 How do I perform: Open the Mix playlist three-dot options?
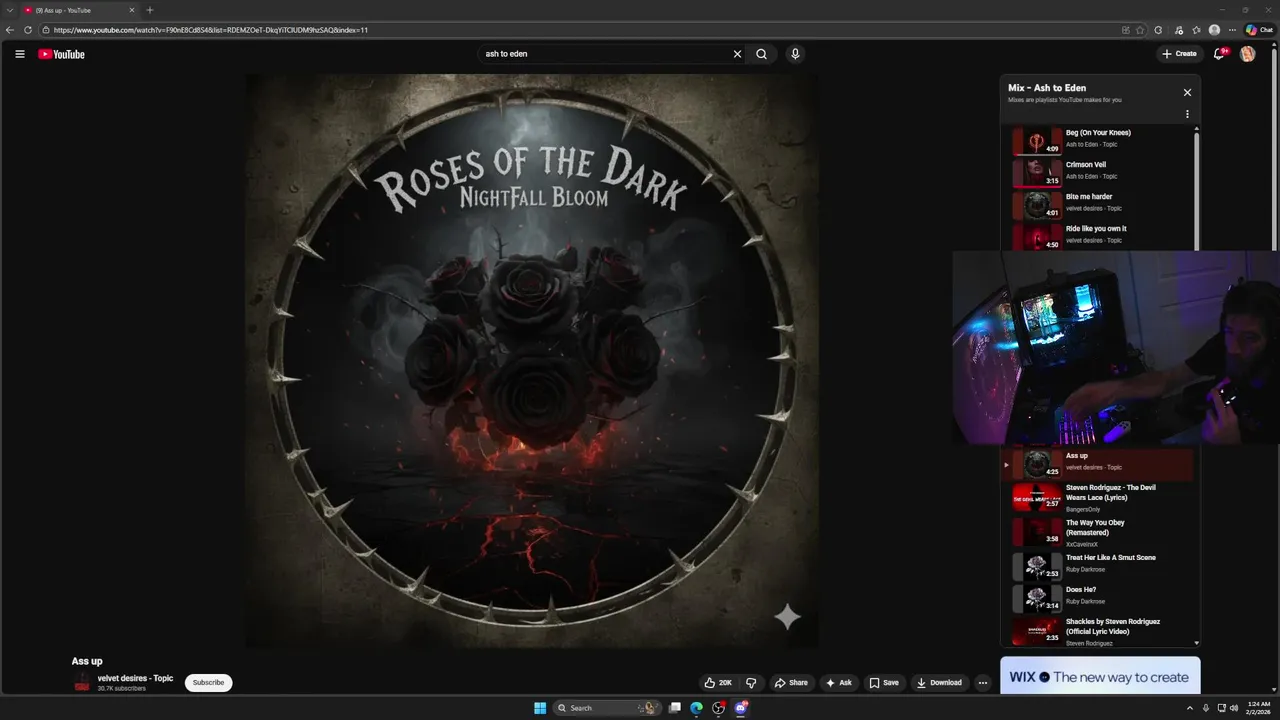[x=1187, y=114]
